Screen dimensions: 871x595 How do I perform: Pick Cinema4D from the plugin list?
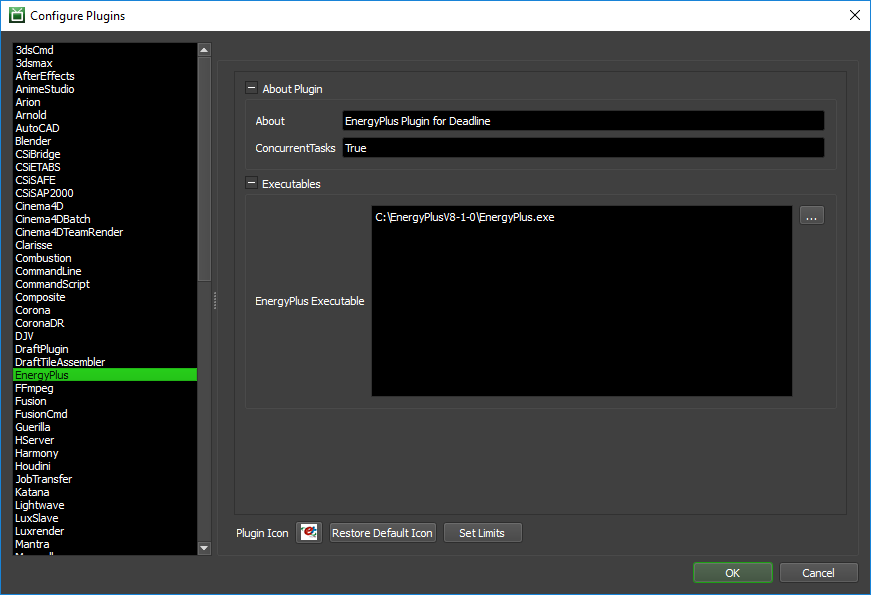(x=39, y=206)
